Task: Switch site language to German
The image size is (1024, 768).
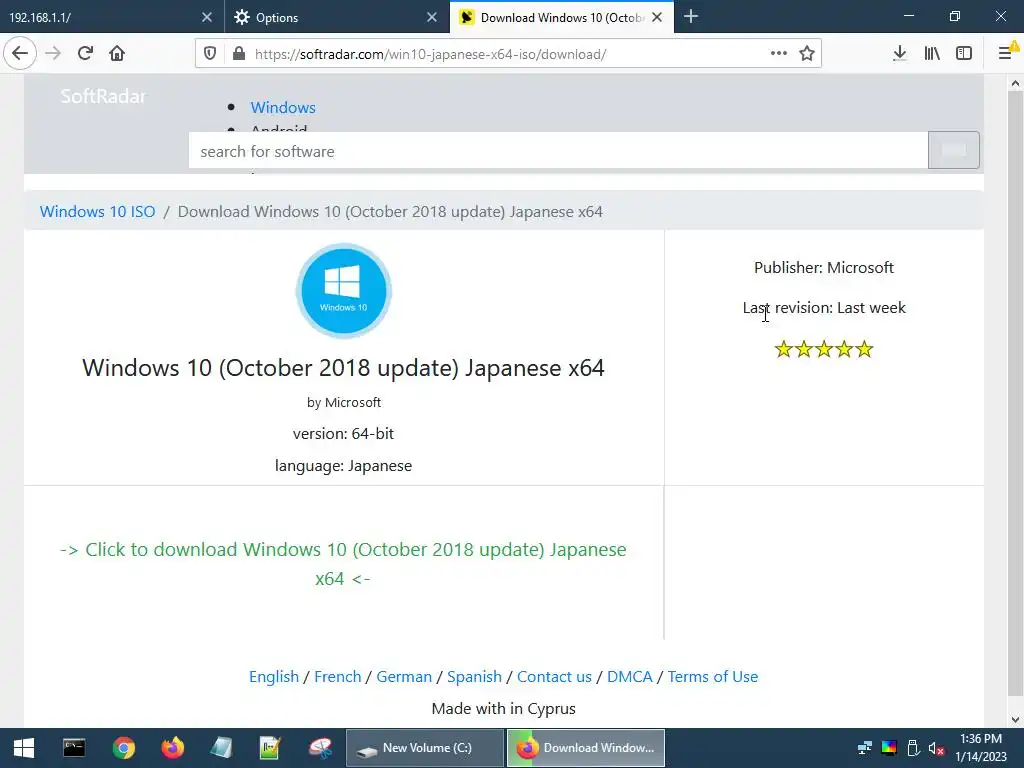Action: 404,677
